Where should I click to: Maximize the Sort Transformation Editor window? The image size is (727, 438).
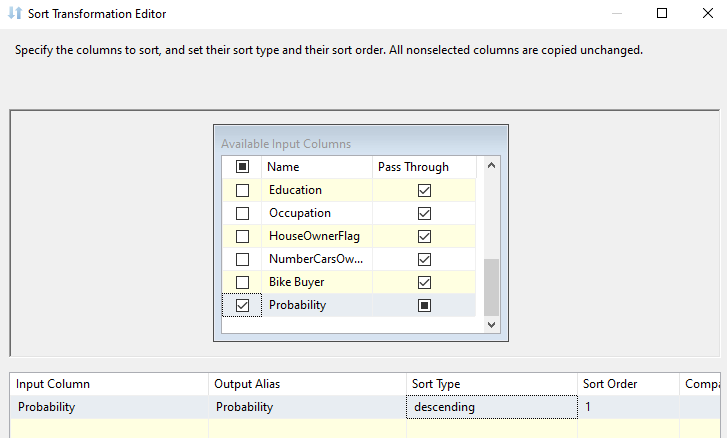click(x=662, y=14)
